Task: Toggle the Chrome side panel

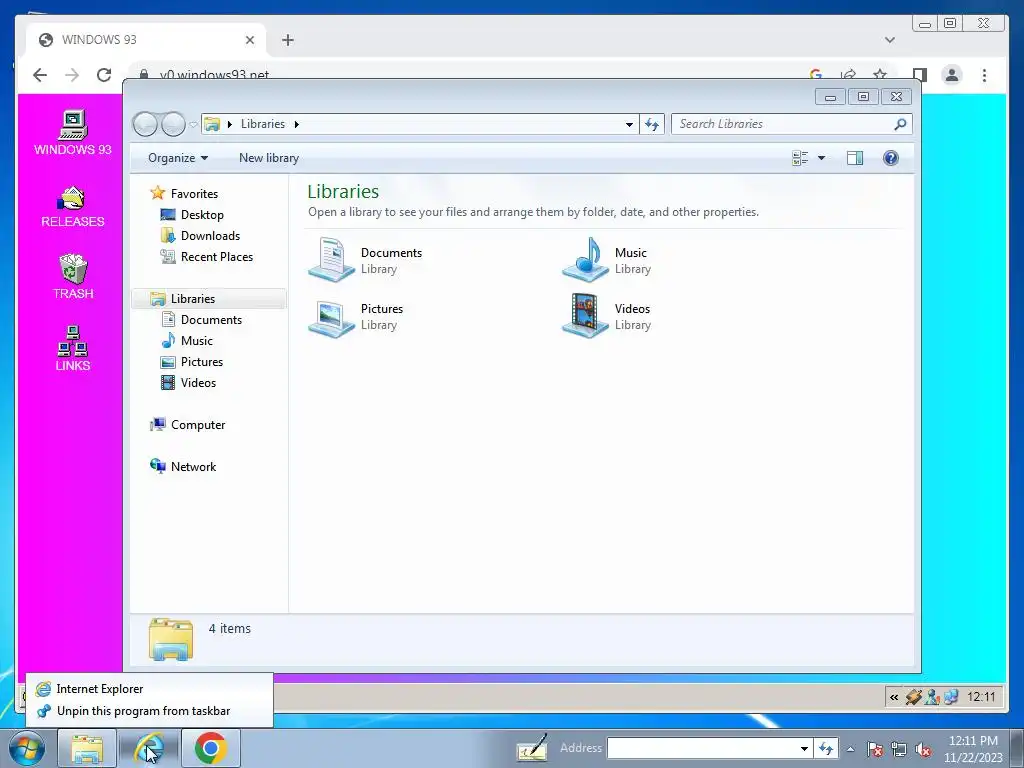Action: [x=920, y=75]
